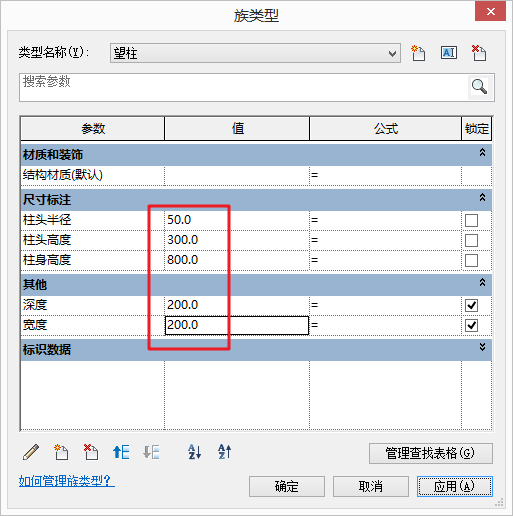
Task: Click the 宽度 value field 200.0
Action: (x=237, y=325)
